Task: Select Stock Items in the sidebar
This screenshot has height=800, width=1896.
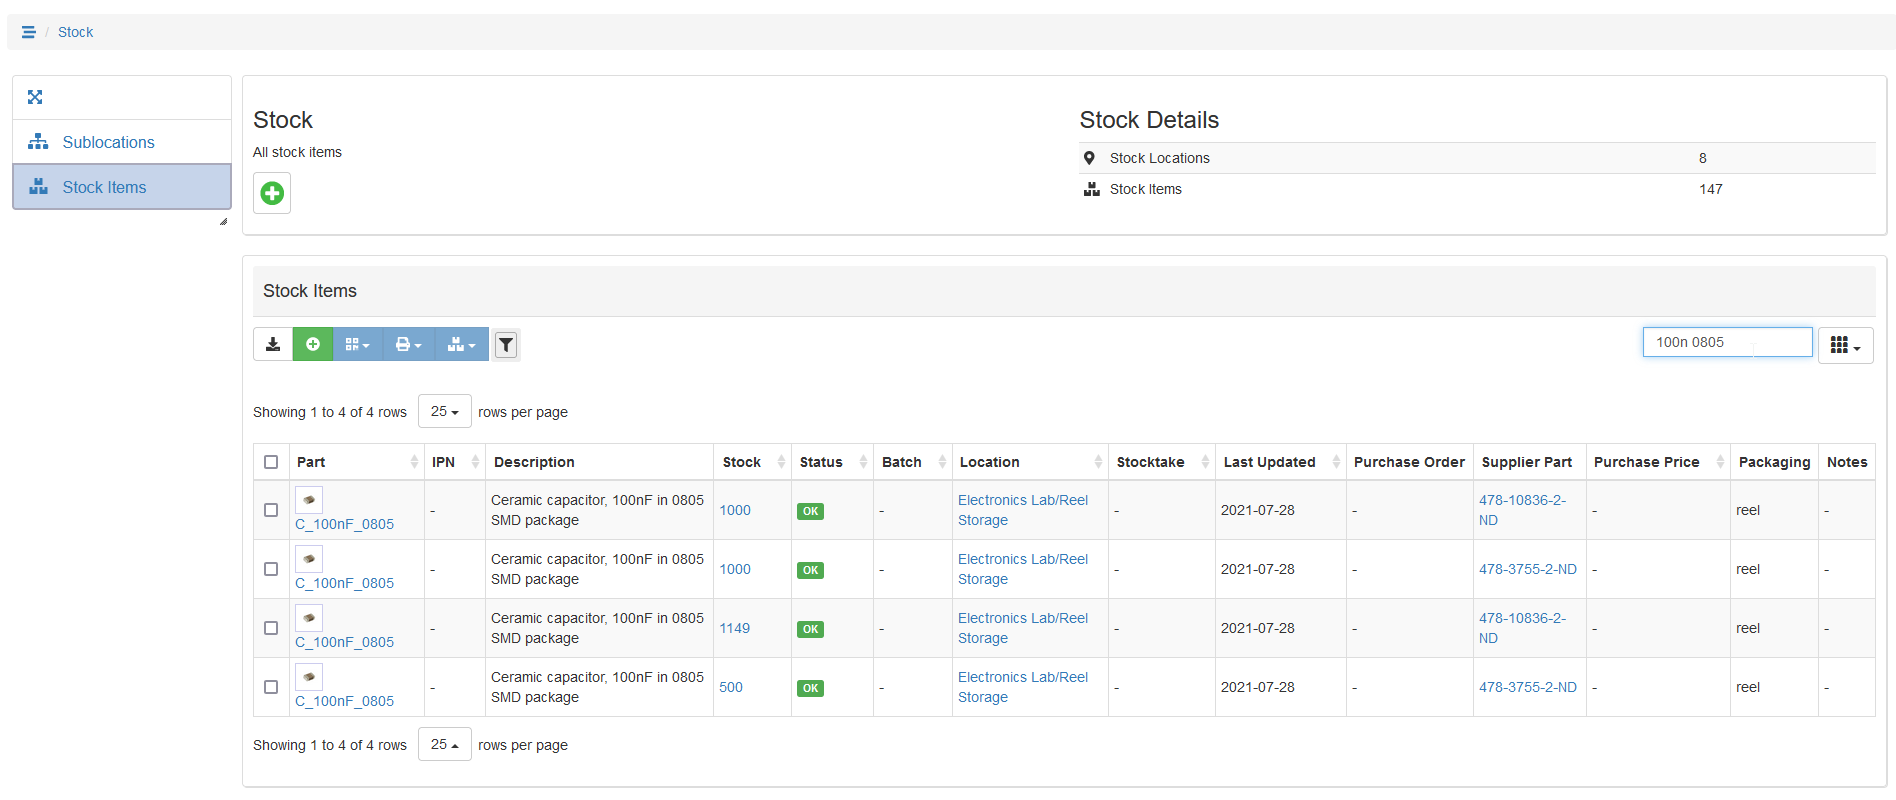Action: 104,187
